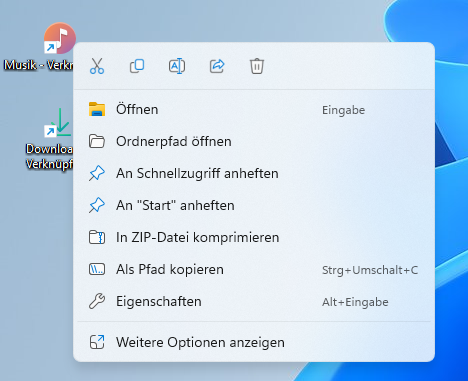
Task: Choose Ordnerpfad öffnen
Action: pyautogui.click(x=254, y=141)
